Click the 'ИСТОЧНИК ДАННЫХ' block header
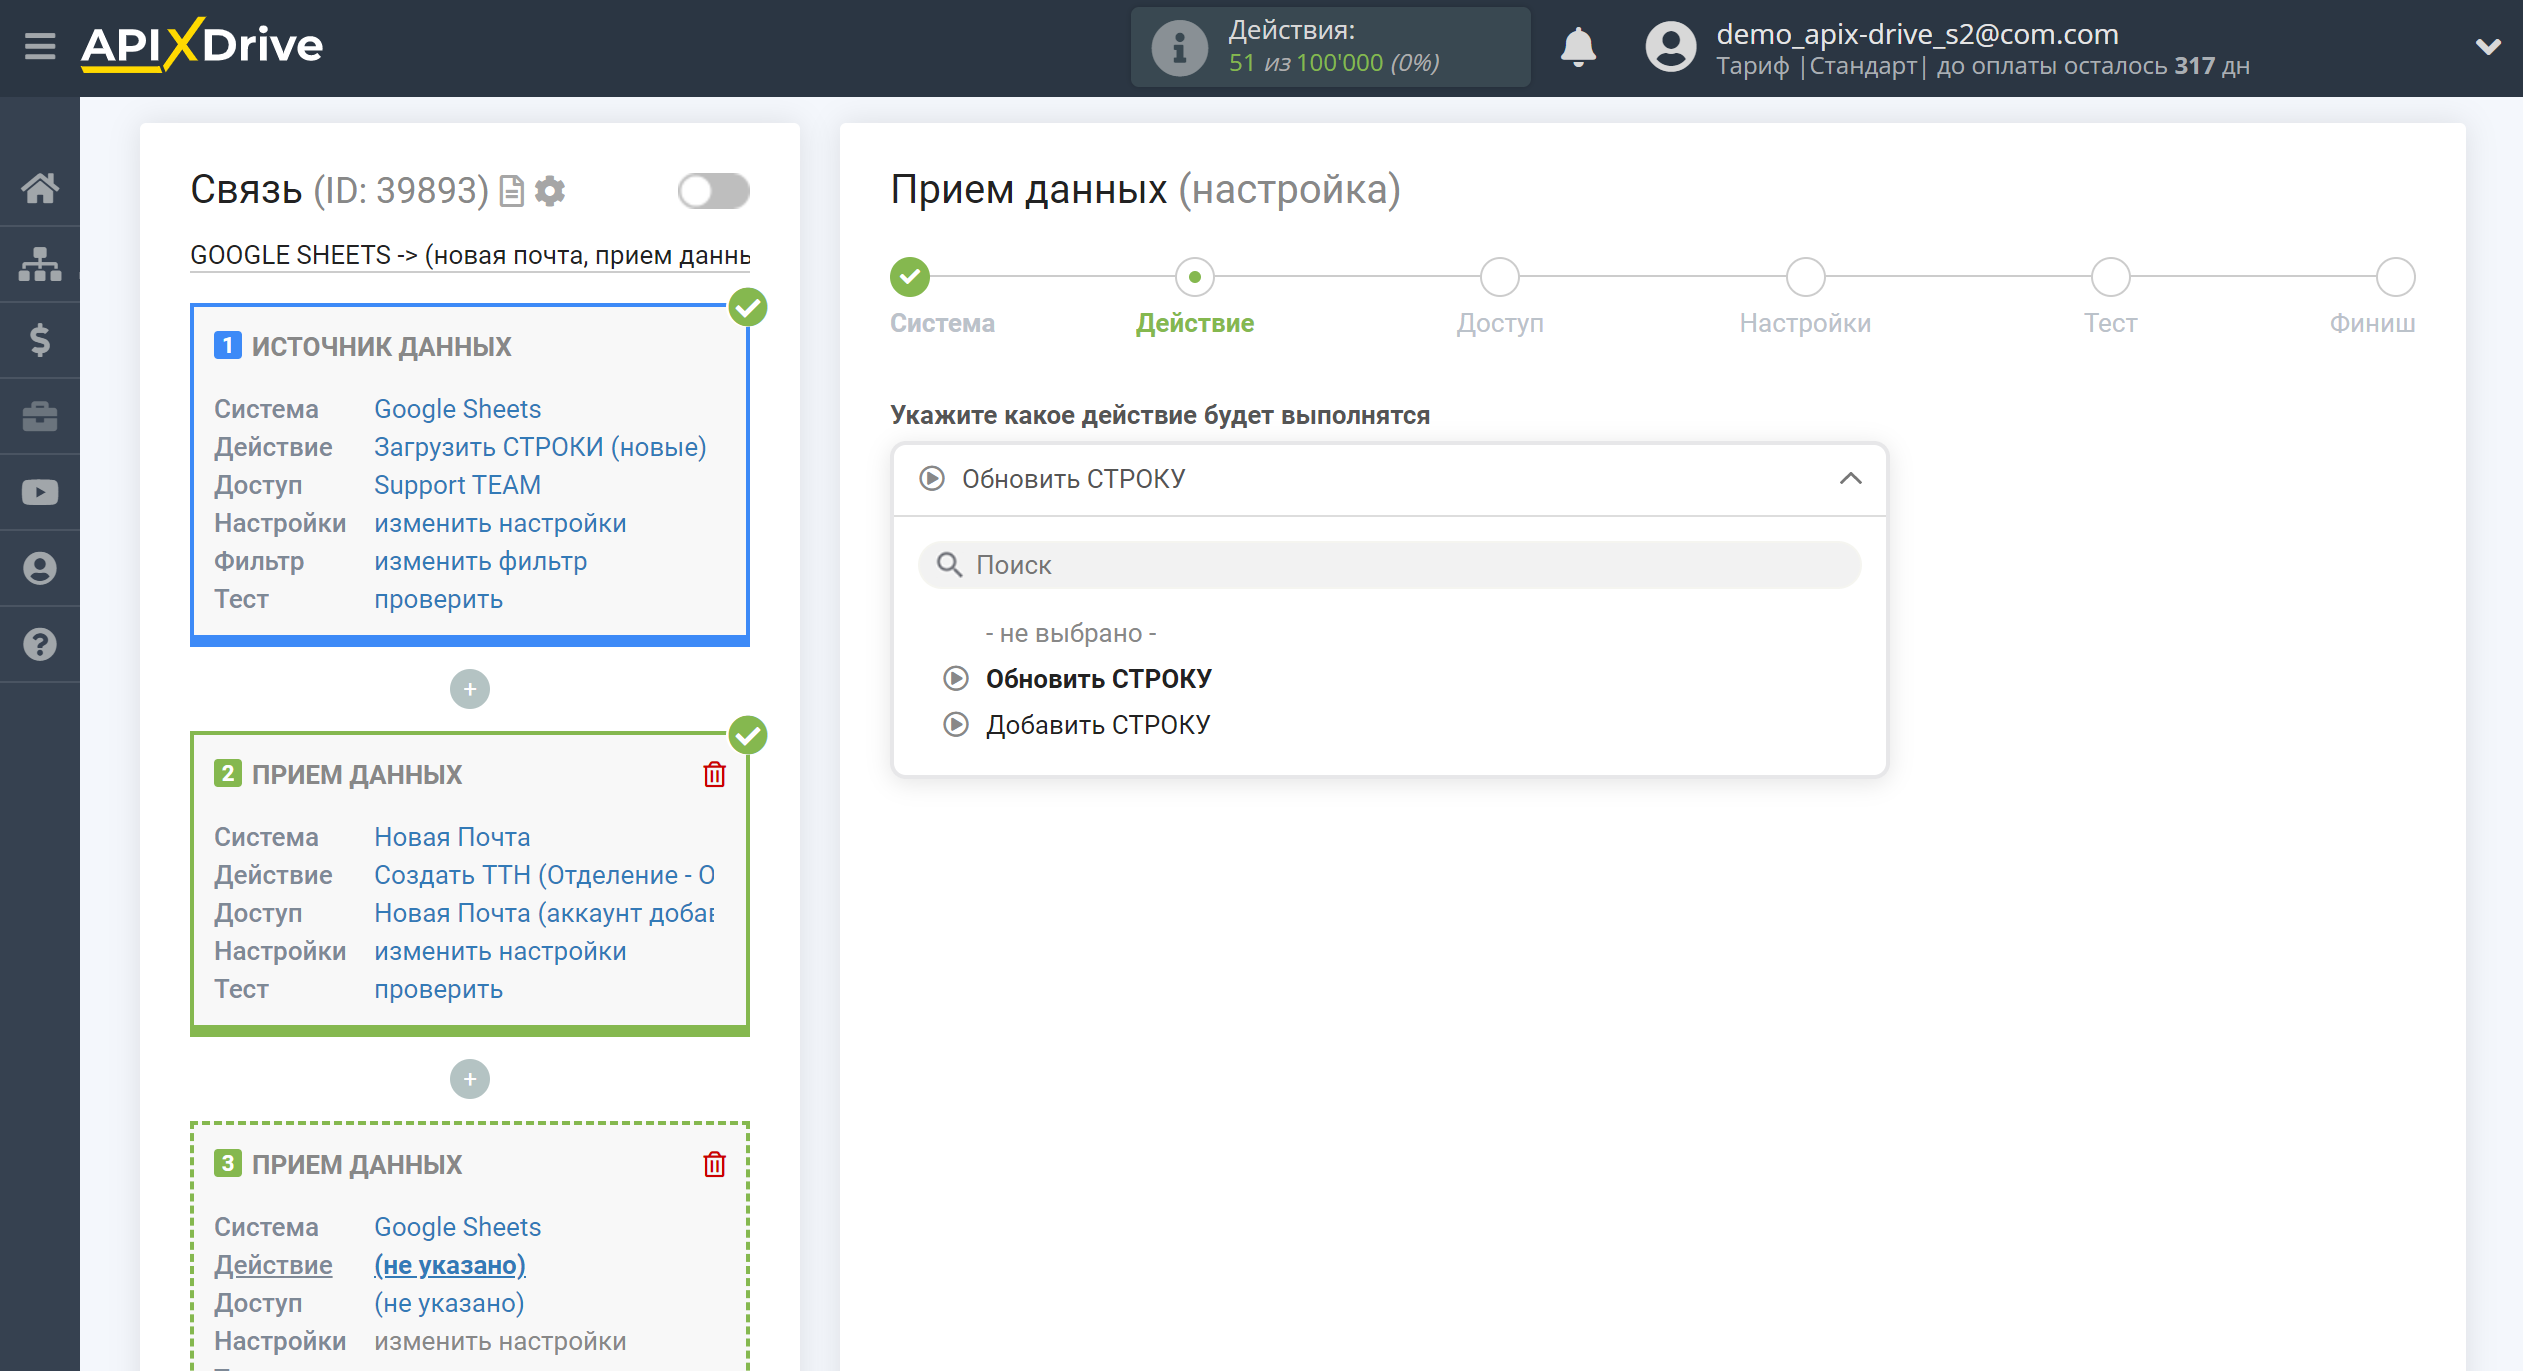Image resolution: width=2523 pixels, height=1371 pixels. pyautogui.click(x=381, y=346)
